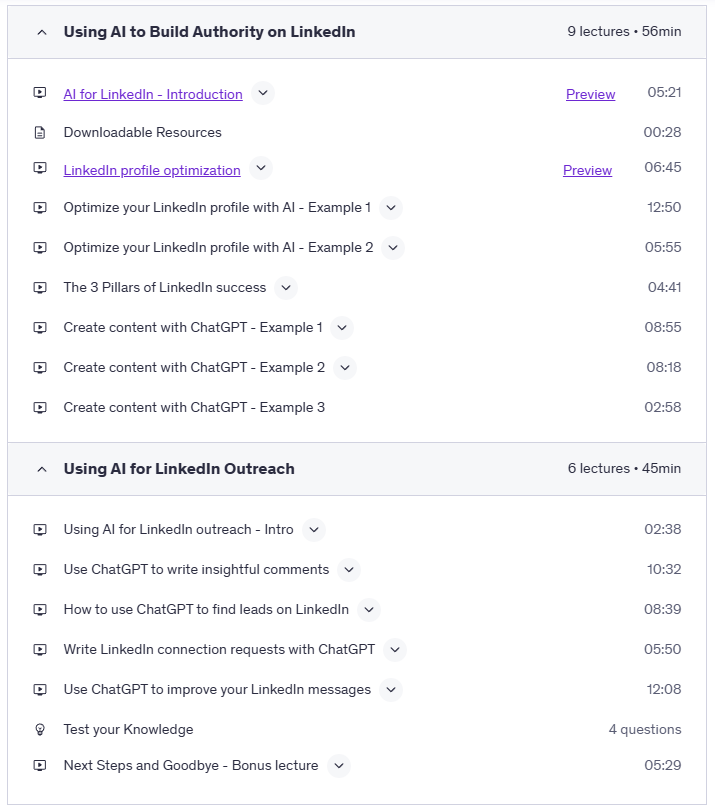
Task: Expand details for "Create content with ChatGPT - Example 2"
Action: click(x=345, y=367)
